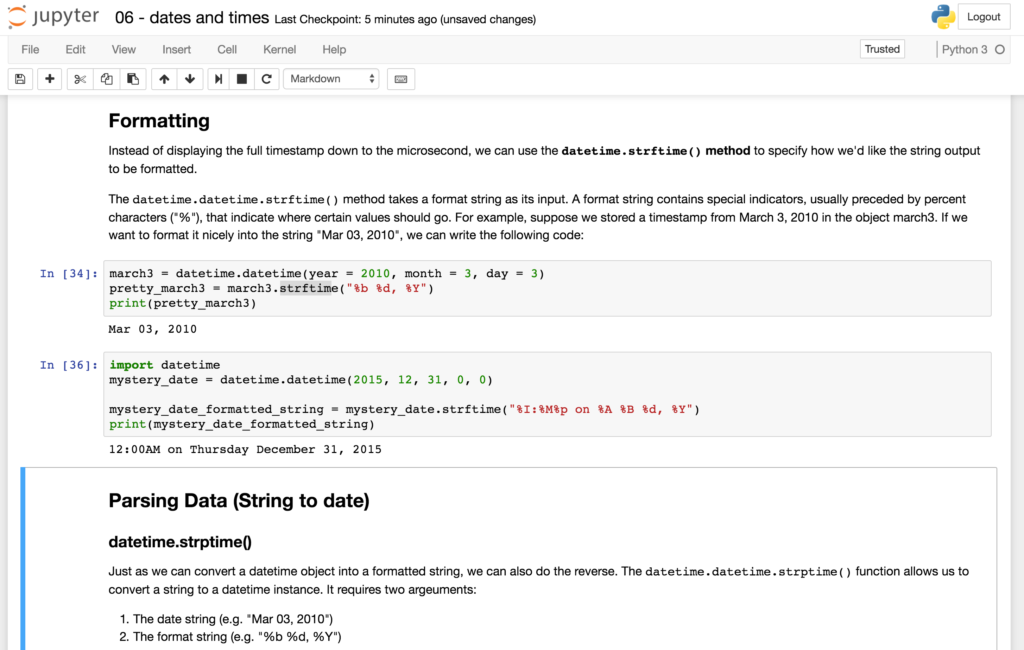This screenshot has height=650, width=1024.
Task: Click the Trusted notebook button
Action: click(882, 49)
